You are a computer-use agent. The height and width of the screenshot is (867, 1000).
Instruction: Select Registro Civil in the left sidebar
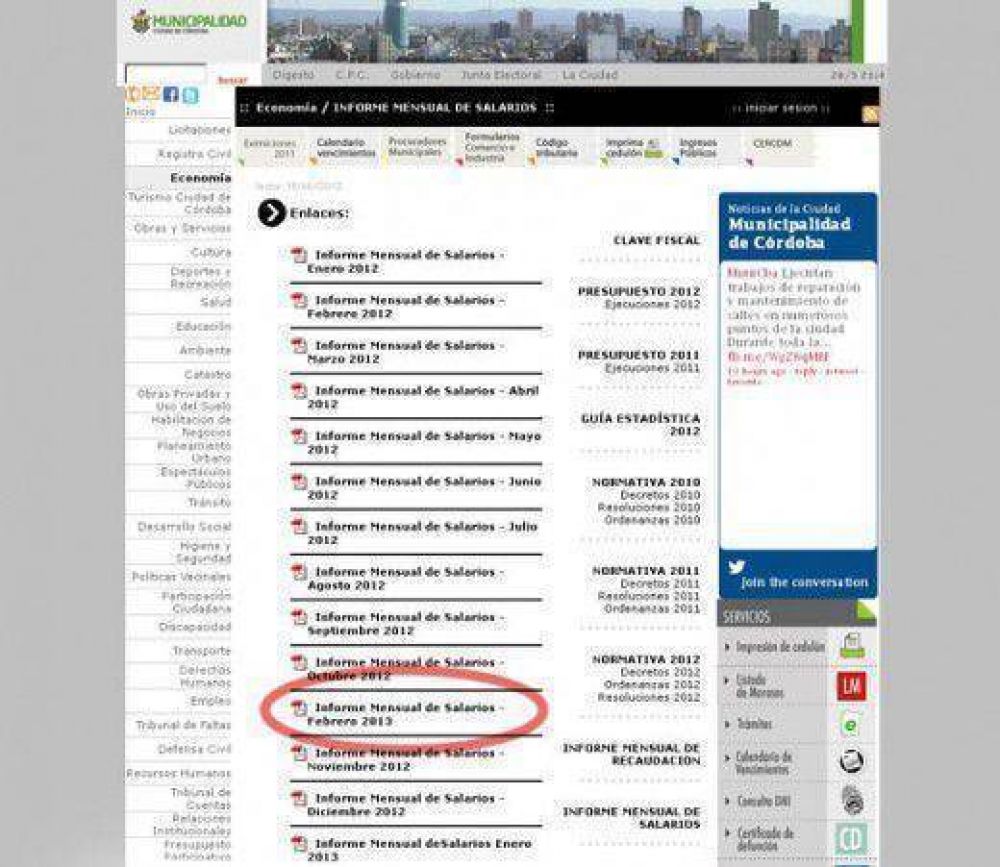click(x=194, y=154)
